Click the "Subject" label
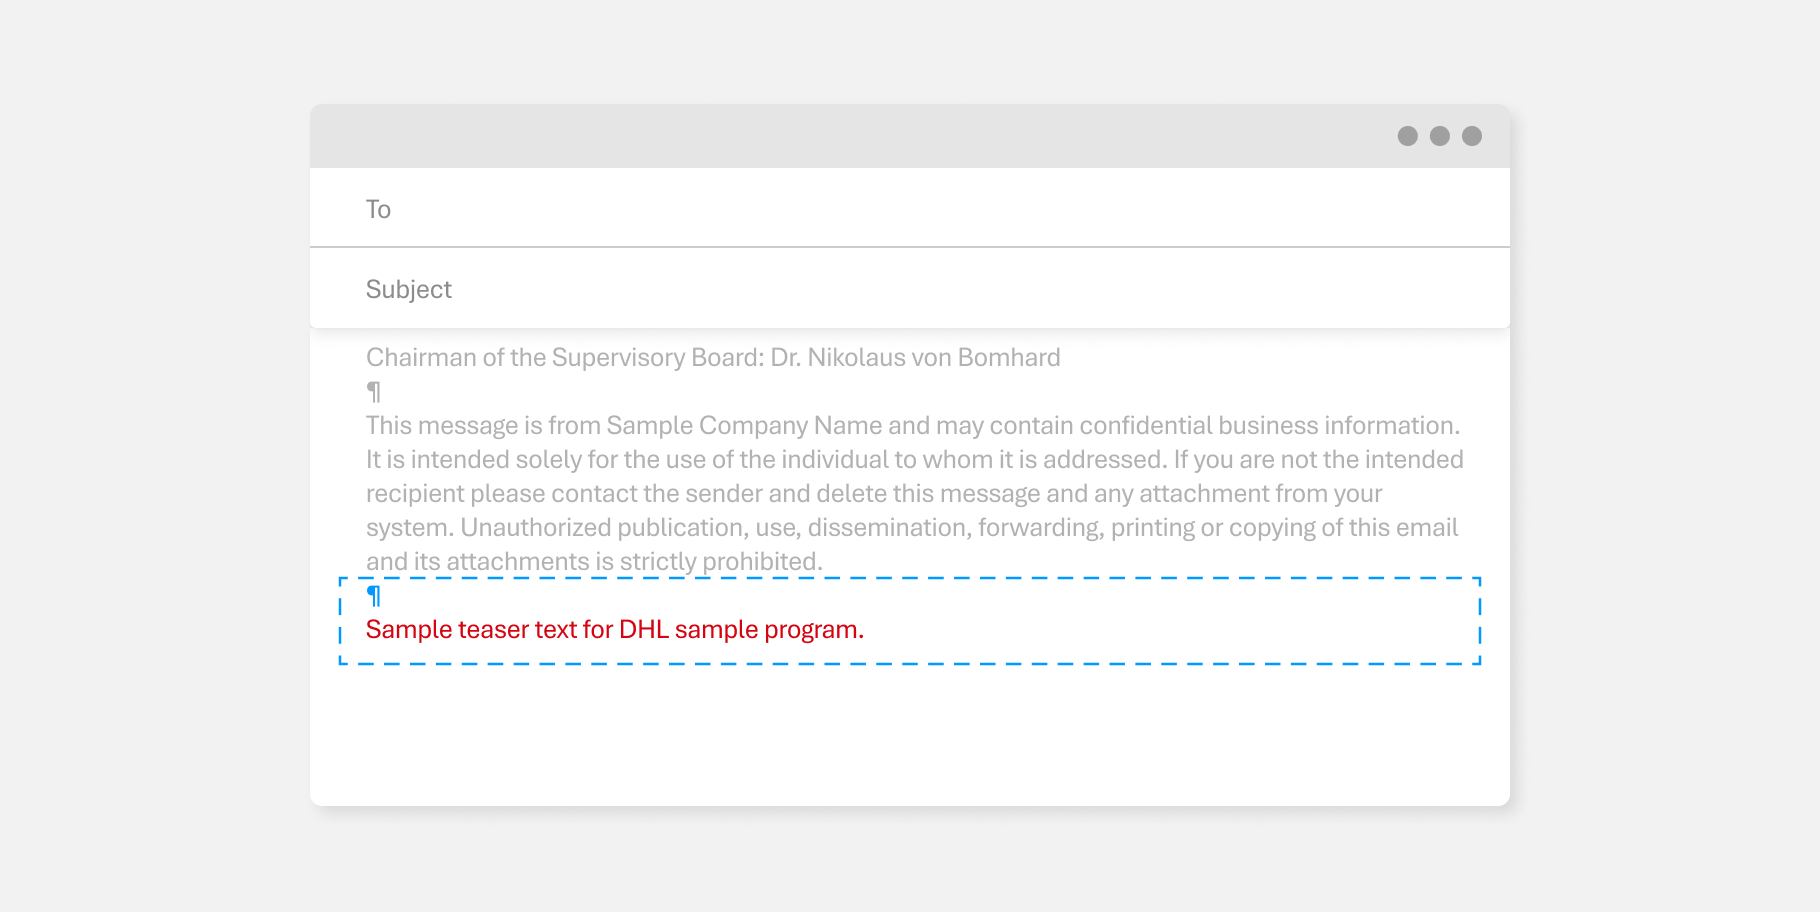Viewport: 1820px width, 912px height. pyautogui.click(x=408, y=289)
